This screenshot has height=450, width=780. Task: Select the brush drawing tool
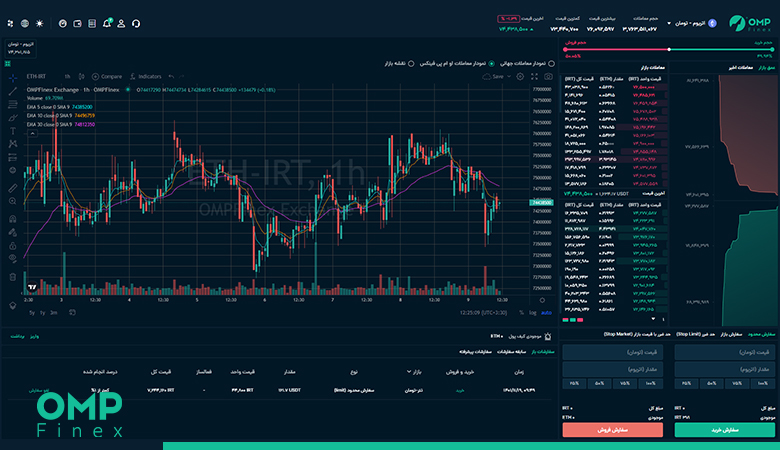(x=13, y=118)
